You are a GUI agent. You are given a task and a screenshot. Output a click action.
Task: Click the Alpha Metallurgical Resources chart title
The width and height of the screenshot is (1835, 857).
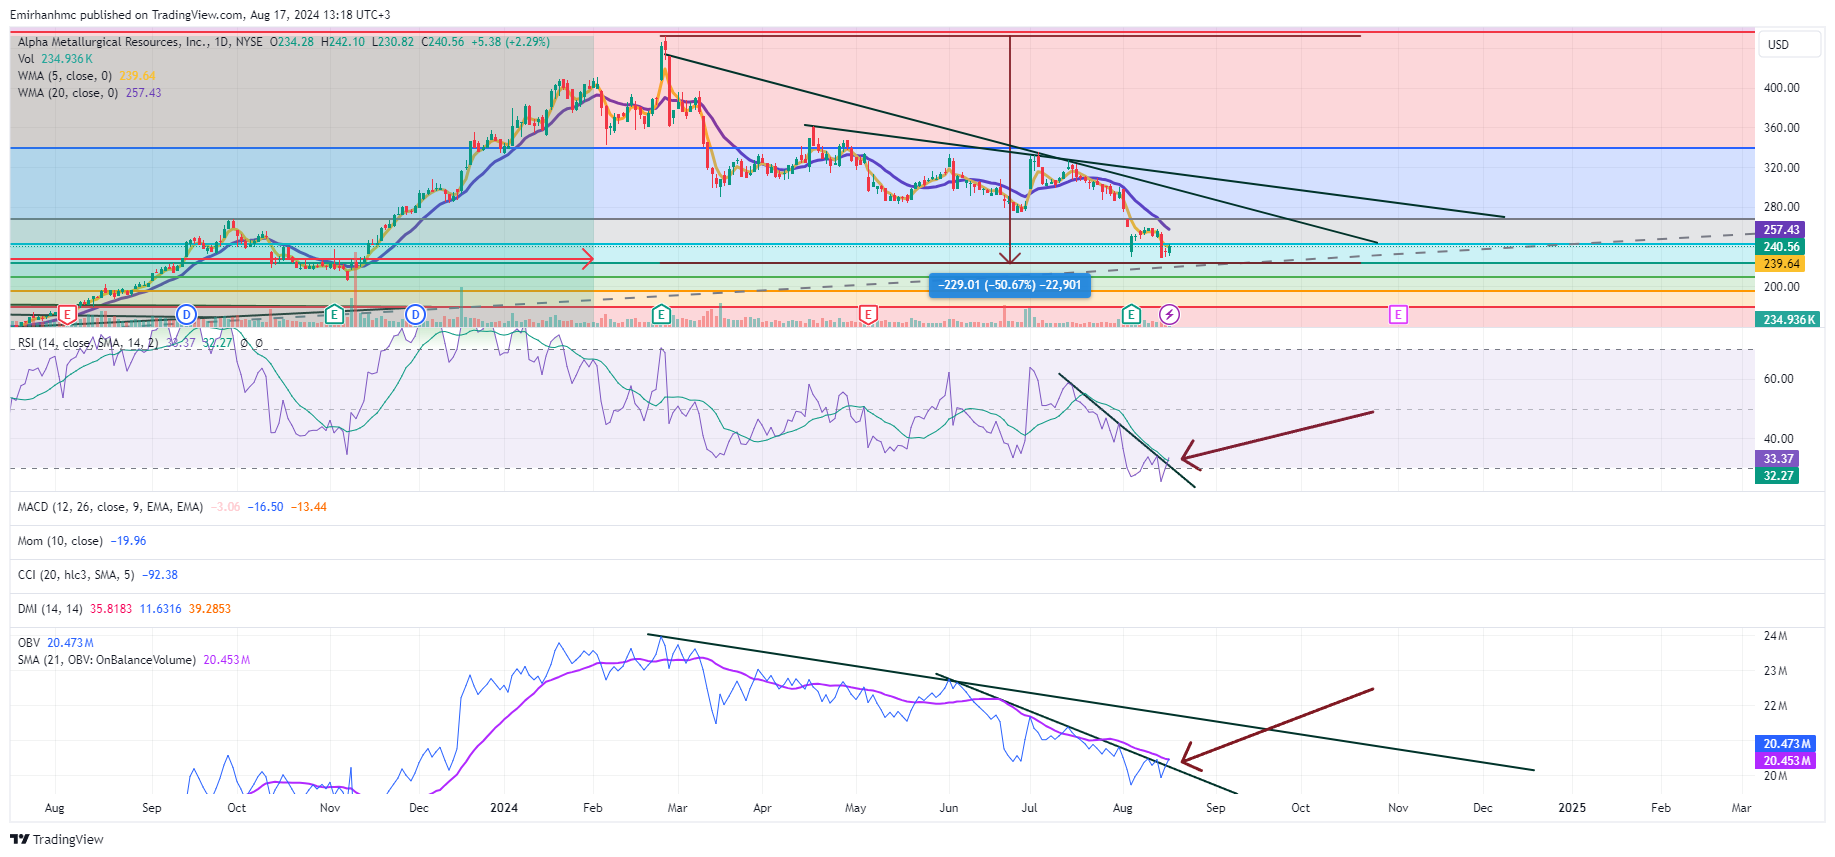[x=140, y=42]
